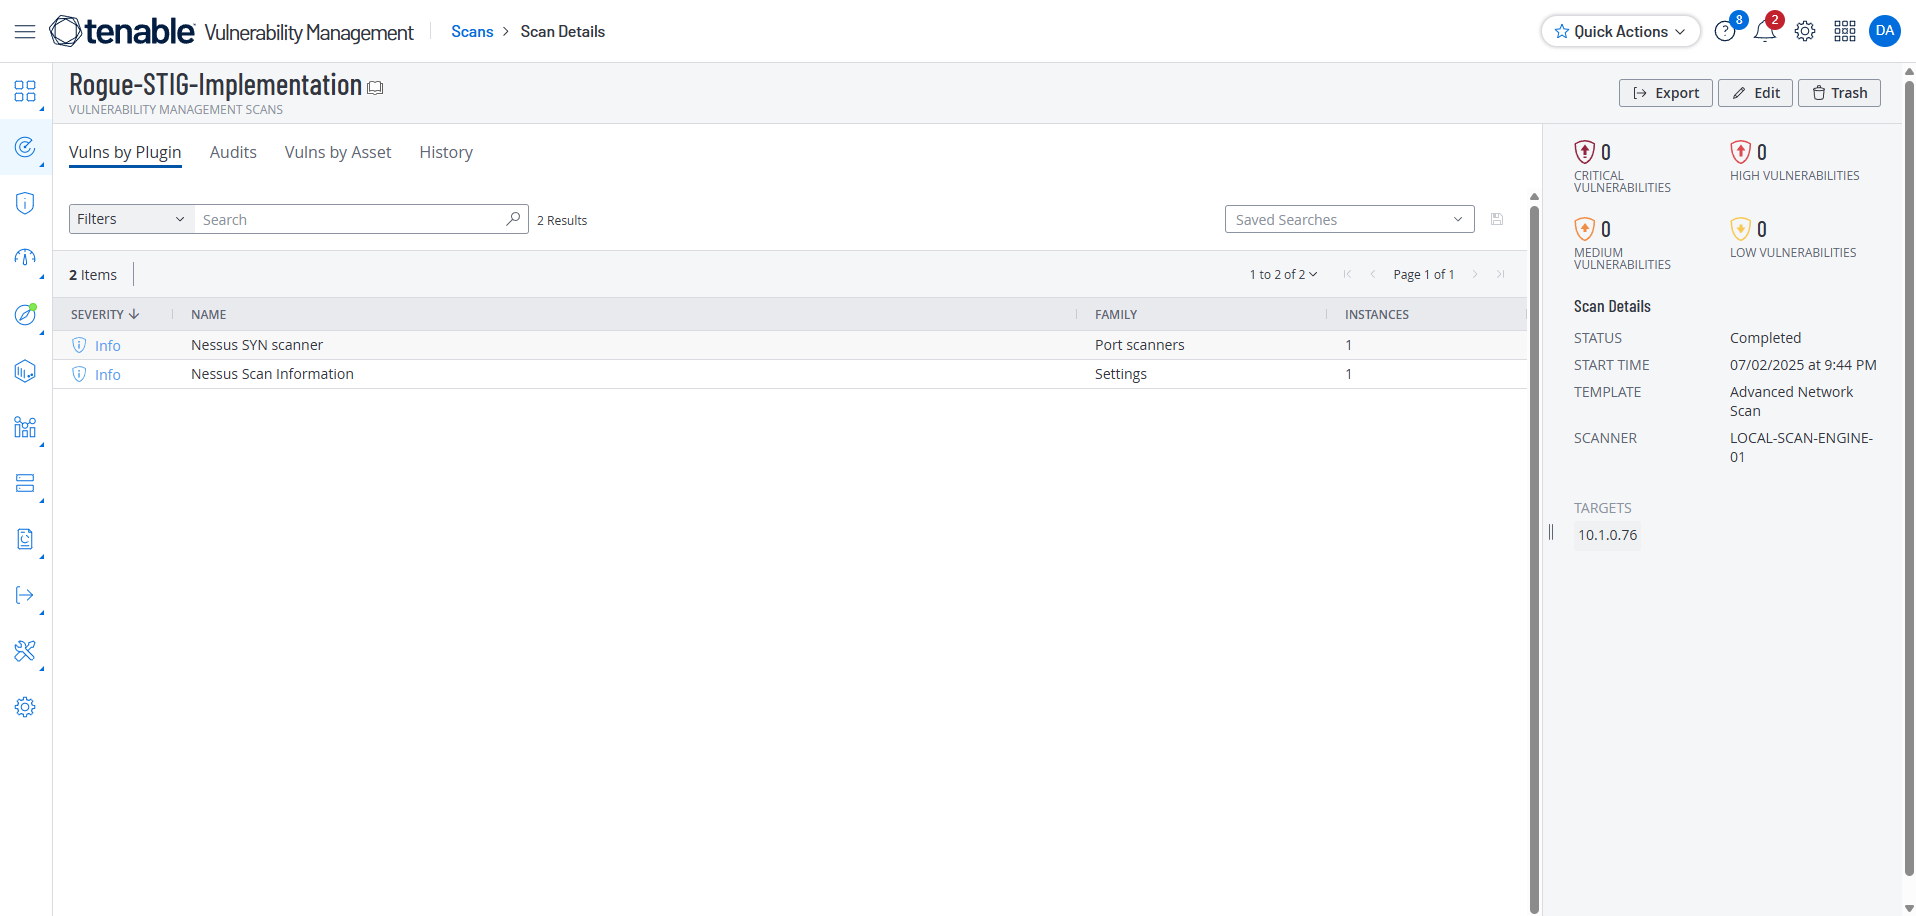The height and width of the screenshot is (916, 1916).
Task: Open the hamburger navigation menu
Action: [25, 32]
